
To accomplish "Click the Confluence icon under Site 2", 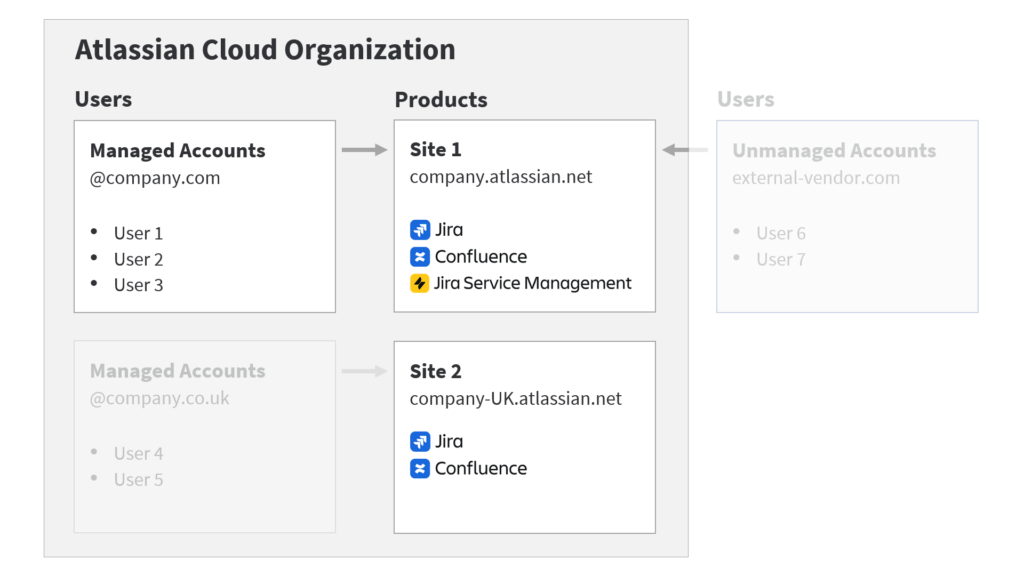I will 420,468.
